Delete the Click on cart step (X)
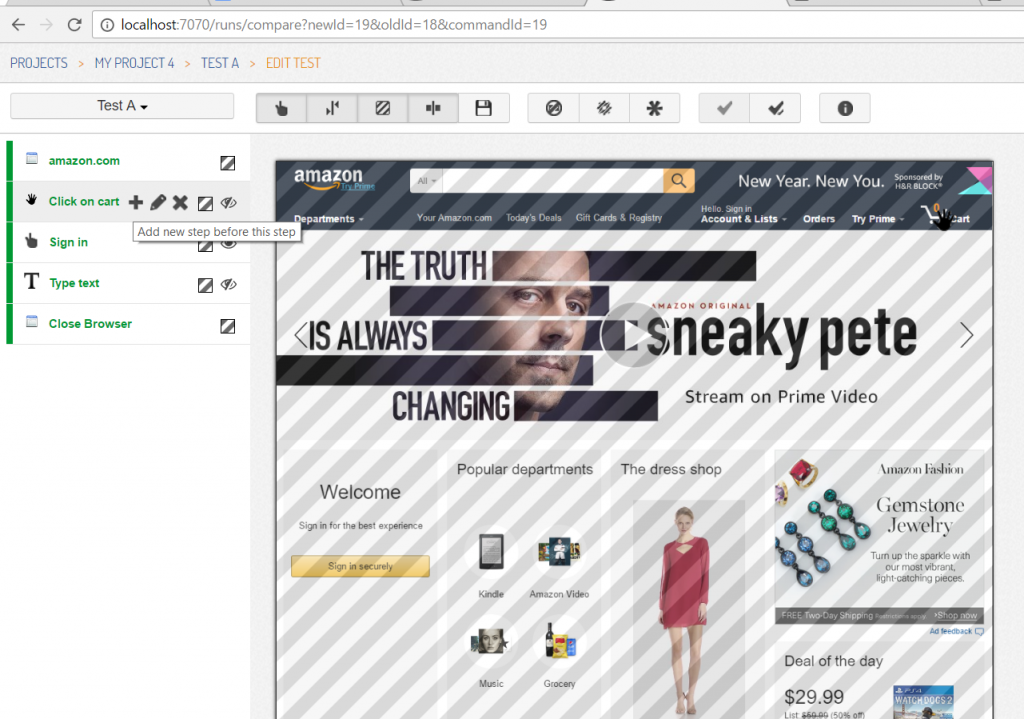The image size is (1024, 719). coord(180,203)
